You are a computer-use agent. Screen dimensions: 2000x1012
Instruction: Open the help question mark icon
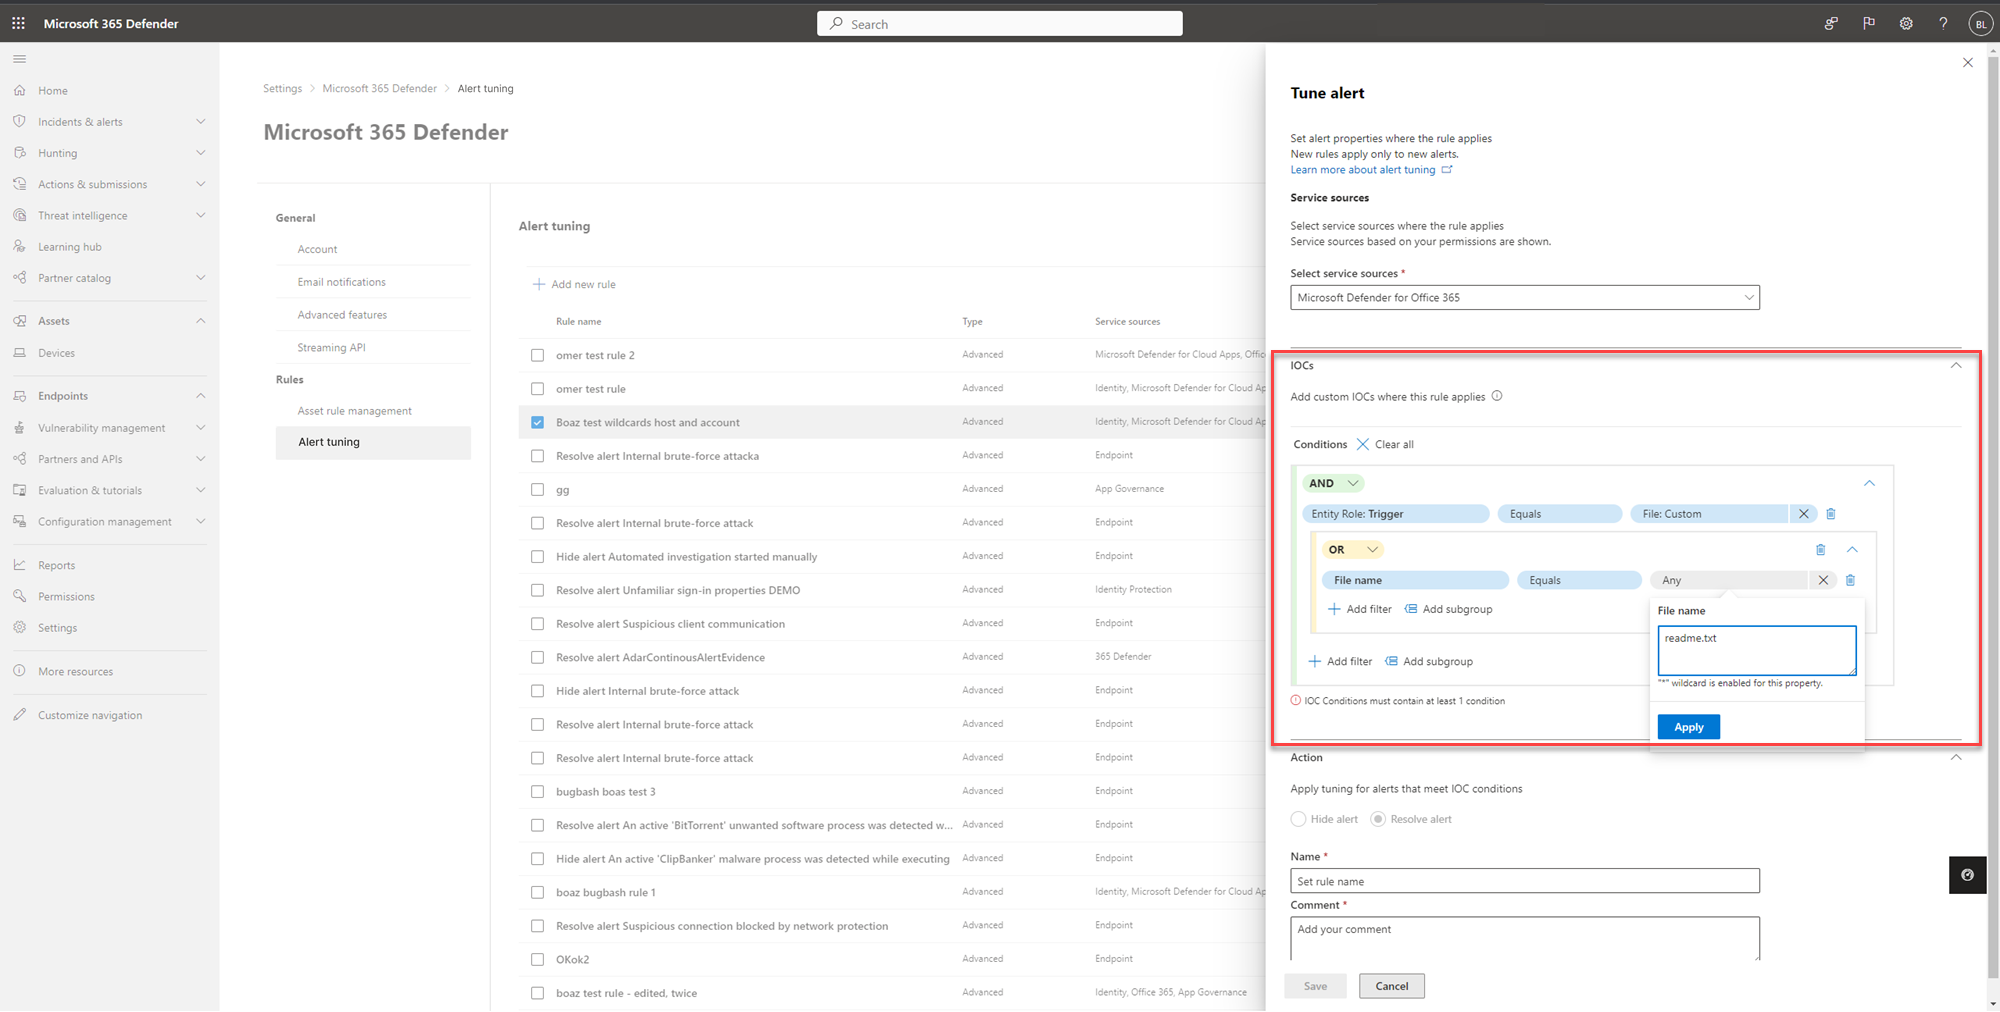click(x=1943, y=23)
